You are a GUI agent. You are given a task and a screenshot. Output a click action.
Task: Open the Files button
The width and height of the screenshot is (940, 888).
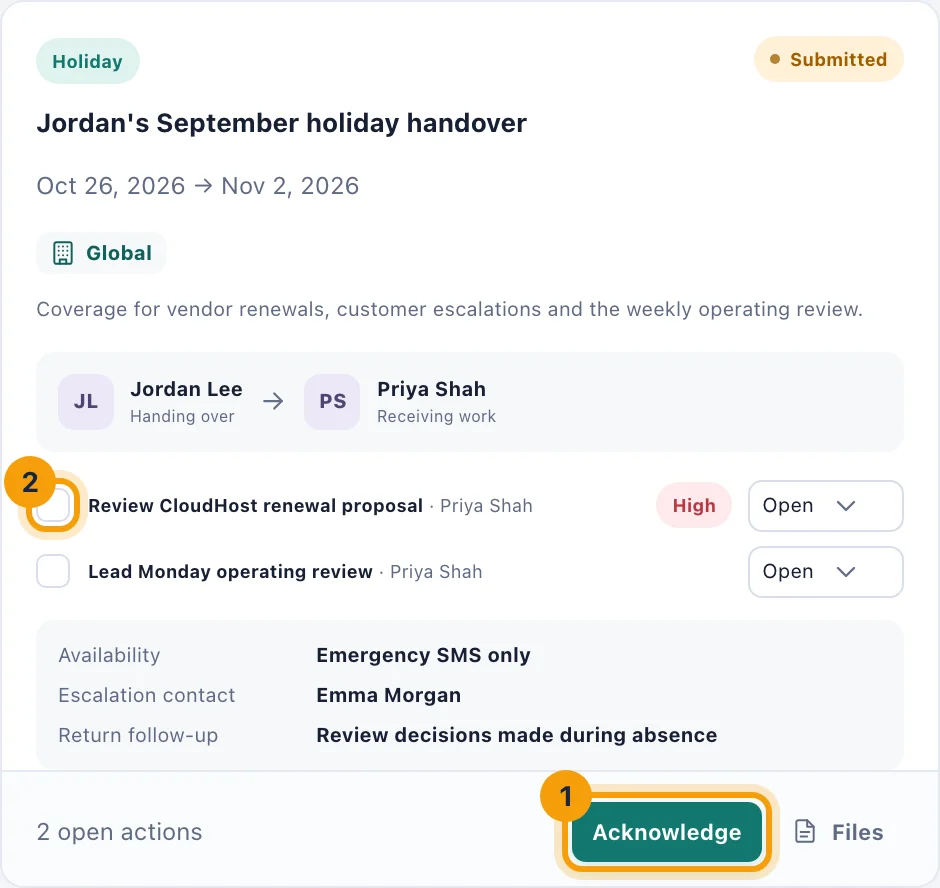839,832
